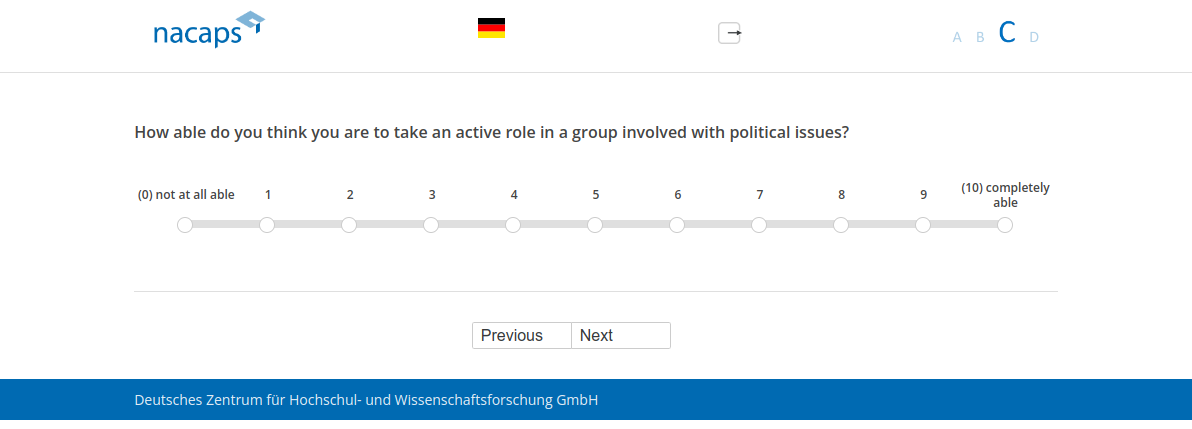This screenshot has height=429, width=1192.
Task: Proceed with the Next button
Action: [x=620, y=336]
